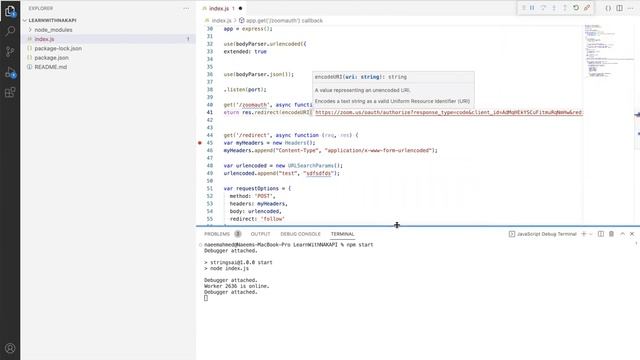
Task: Open the Explorer view in activity bar
Action: [10, 11]
